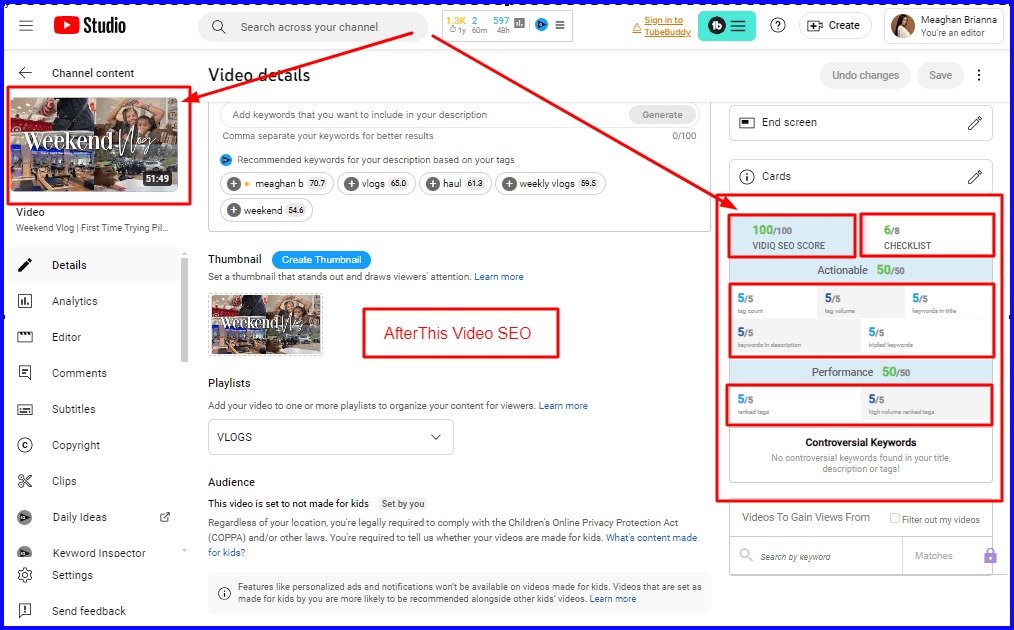Toggle Filter out my videos checkbox
This screenshot has width=1014, height=630.
pos(894,518)
